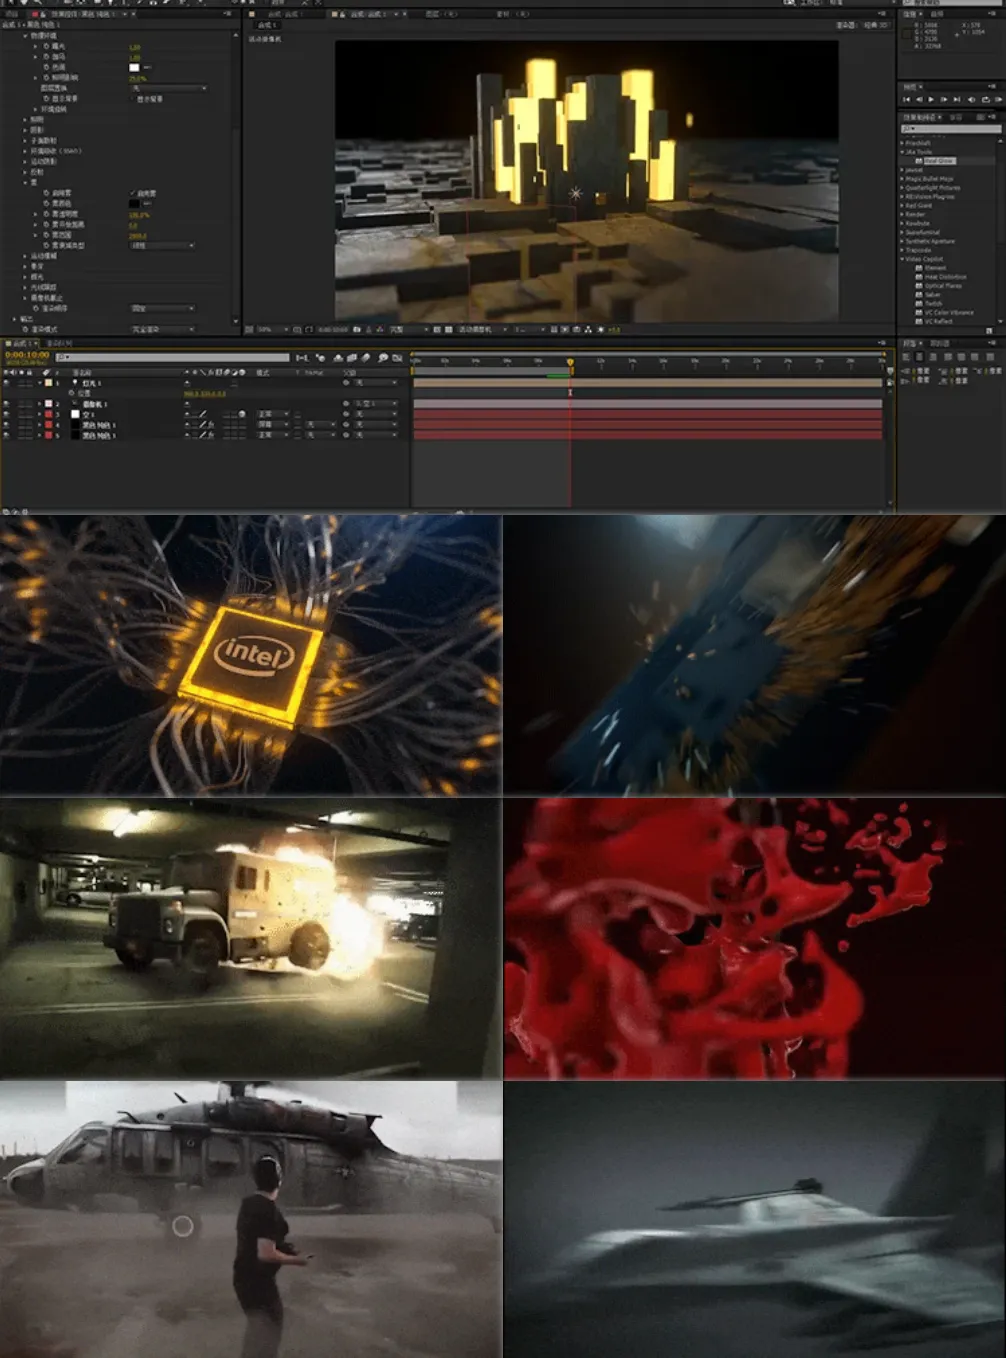Viewport: 1006px width, 1358px height.
Task: Expand the Rowbyte effects category
Action: [x=902, y=223]
